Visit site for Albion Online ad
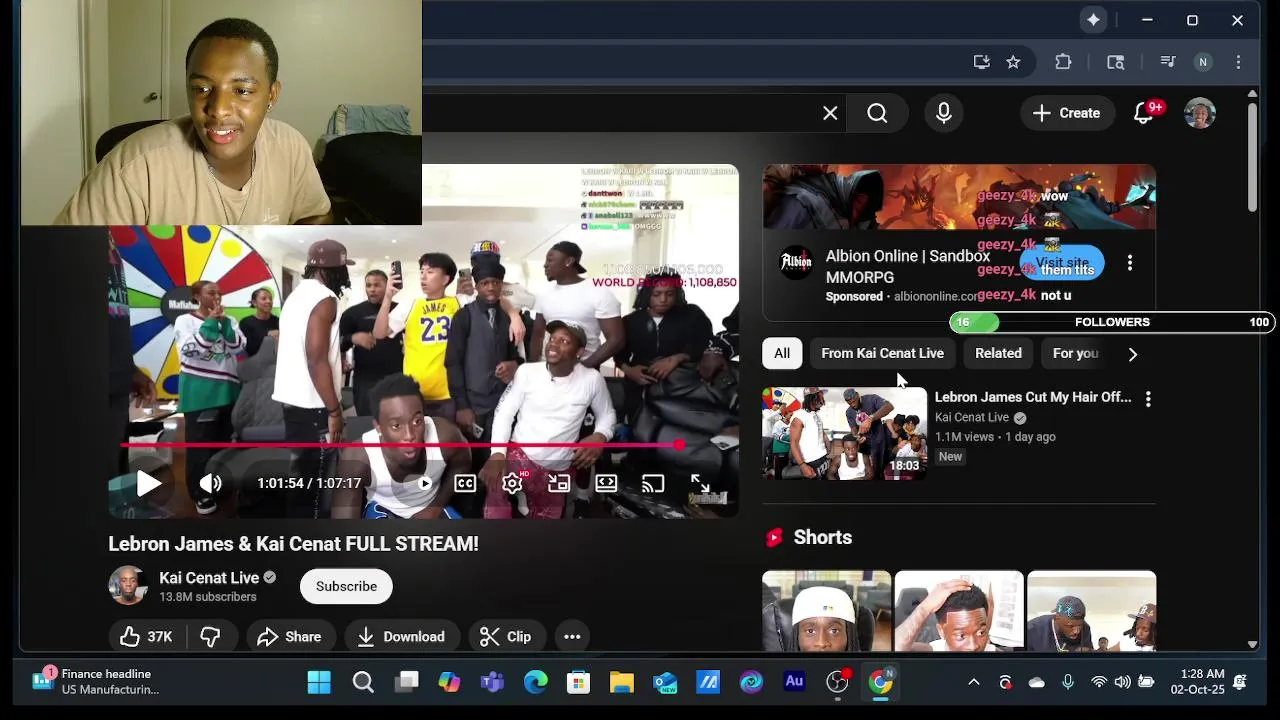The height and width of the screenshot is (720, 1280). click(x=1062, y=263)
